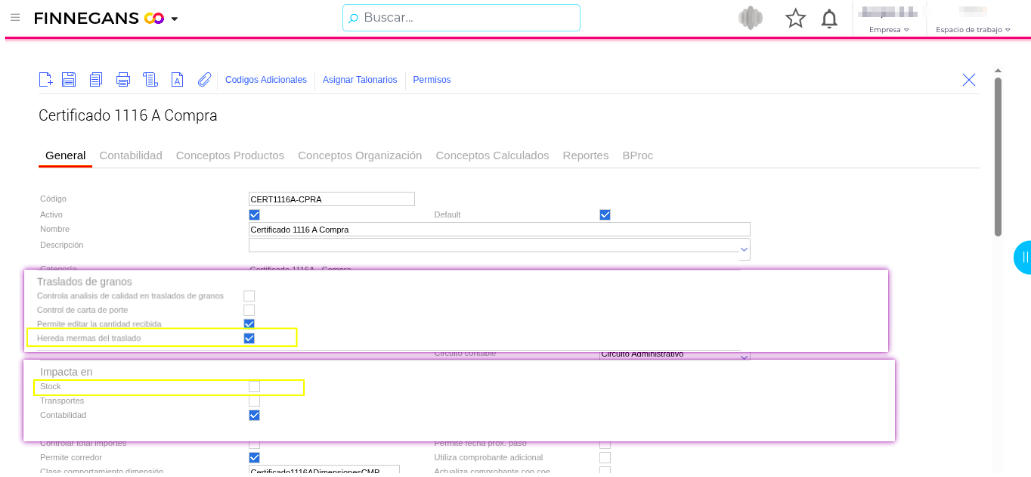Go to the Reportes tab
1031x477 pixels.
585,156
